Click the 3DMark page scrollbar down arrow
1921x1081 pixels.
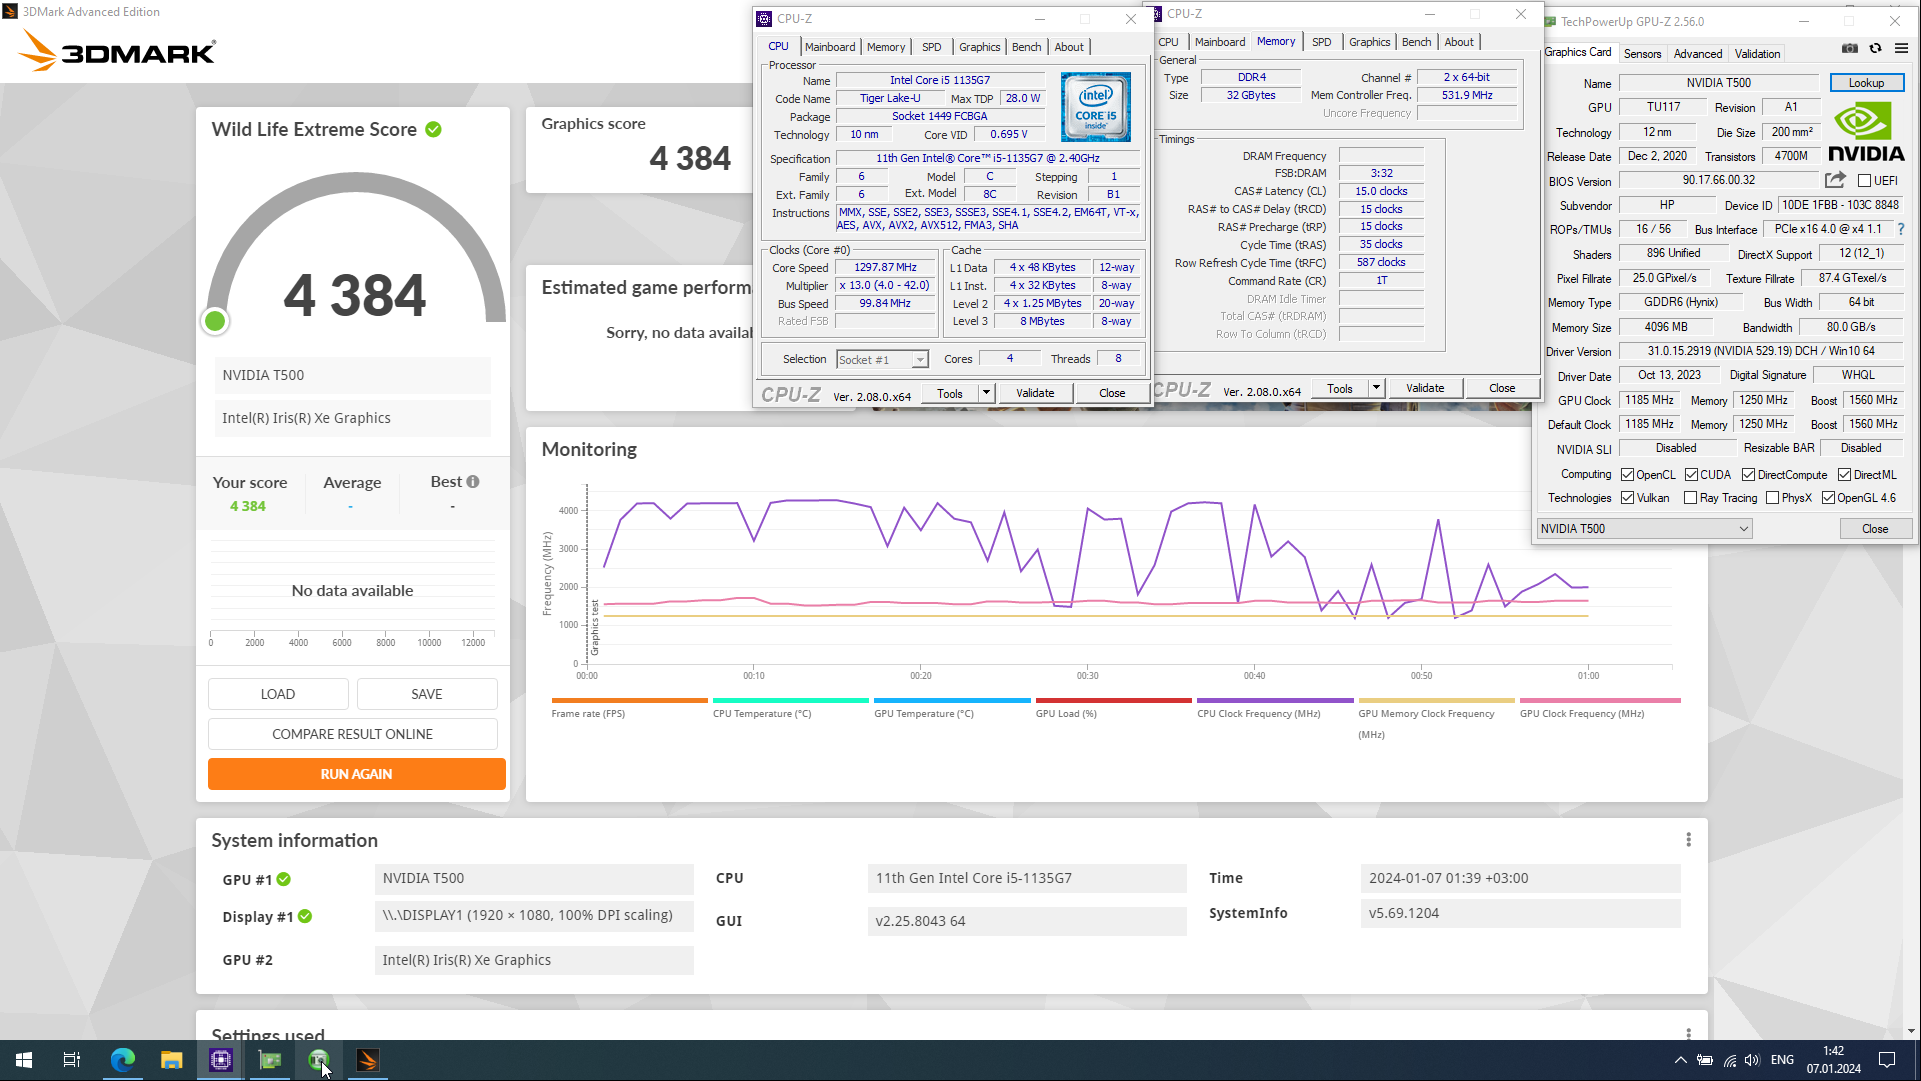point(1911,1031)
